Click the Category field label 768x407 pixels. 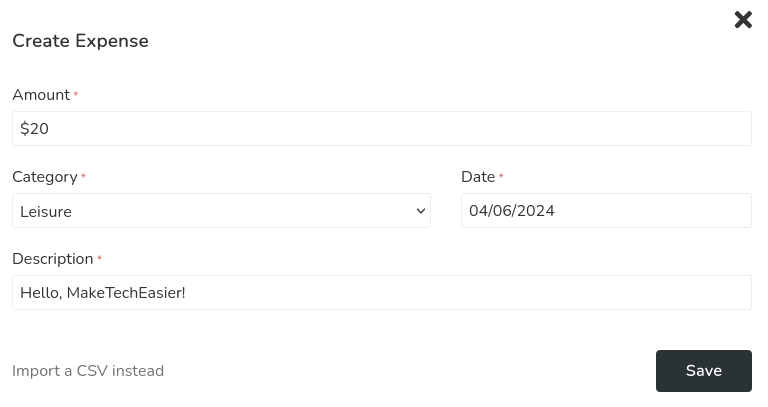tap(45, 177)
